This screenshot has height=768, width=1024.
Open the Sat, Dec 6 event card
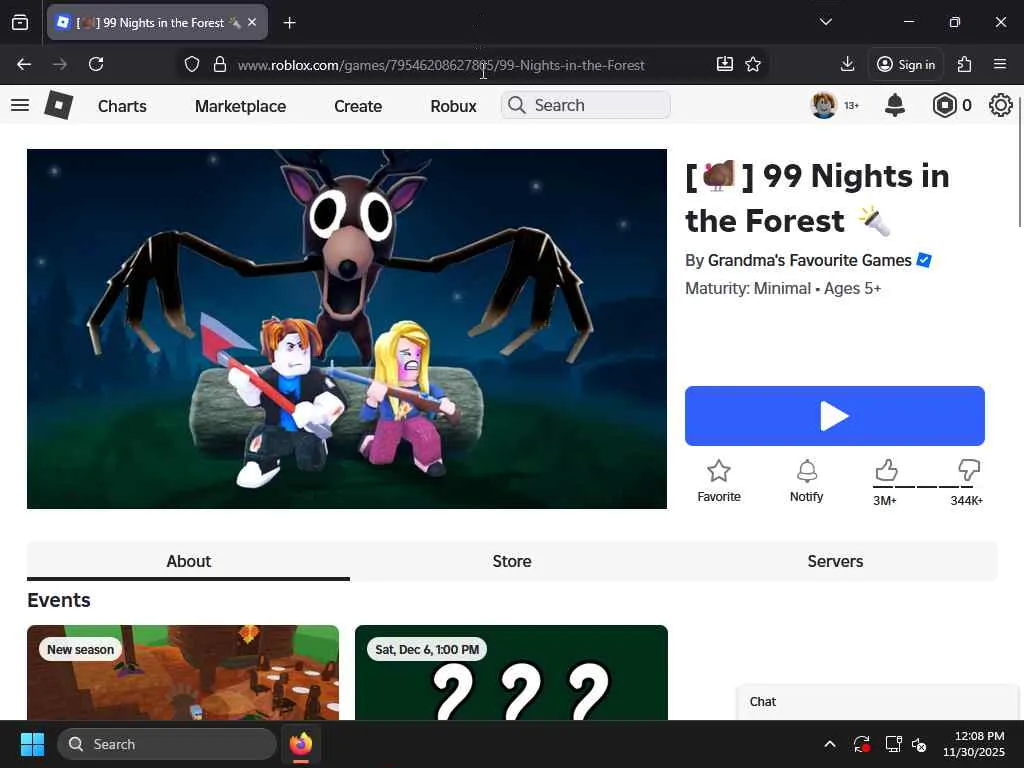(511, 673)
